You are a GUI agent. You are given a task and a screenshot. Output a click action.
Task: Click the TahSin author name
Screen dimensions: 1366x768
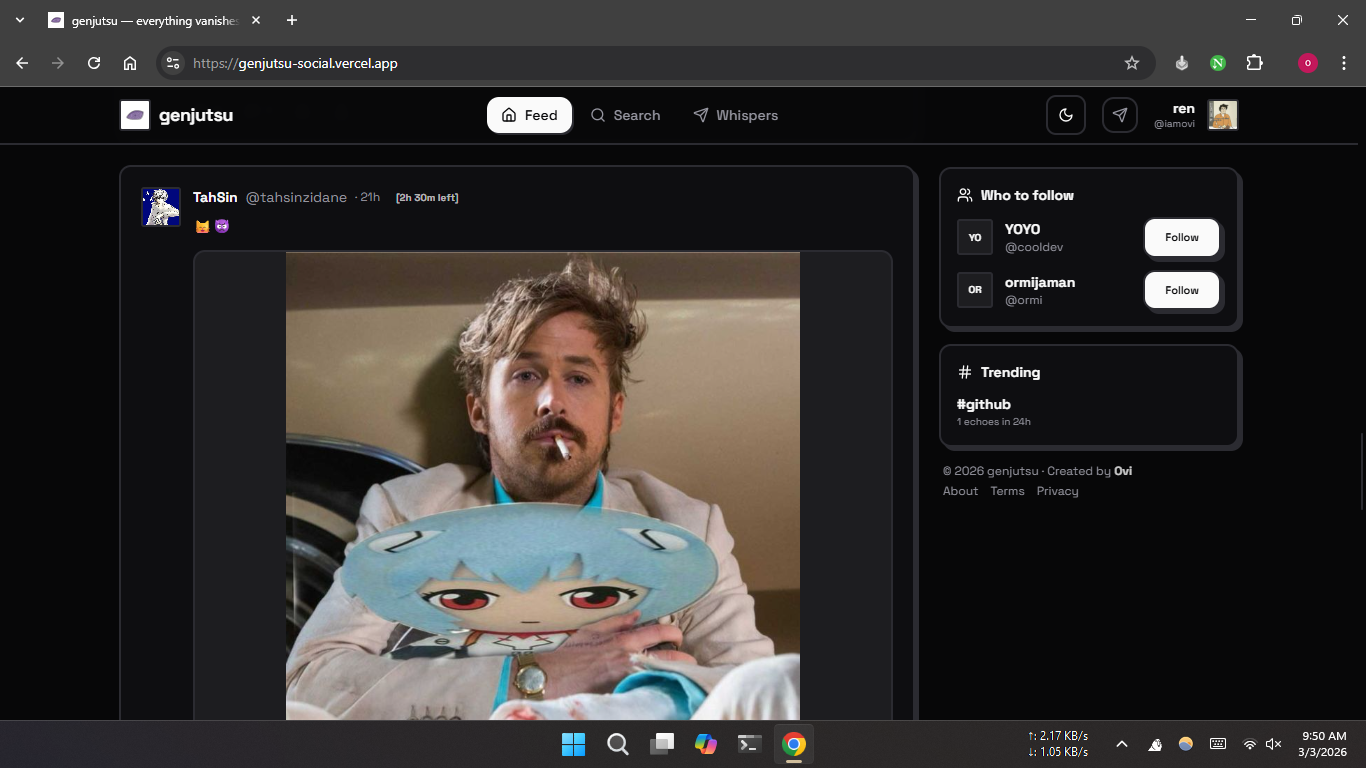pos(215,197)
